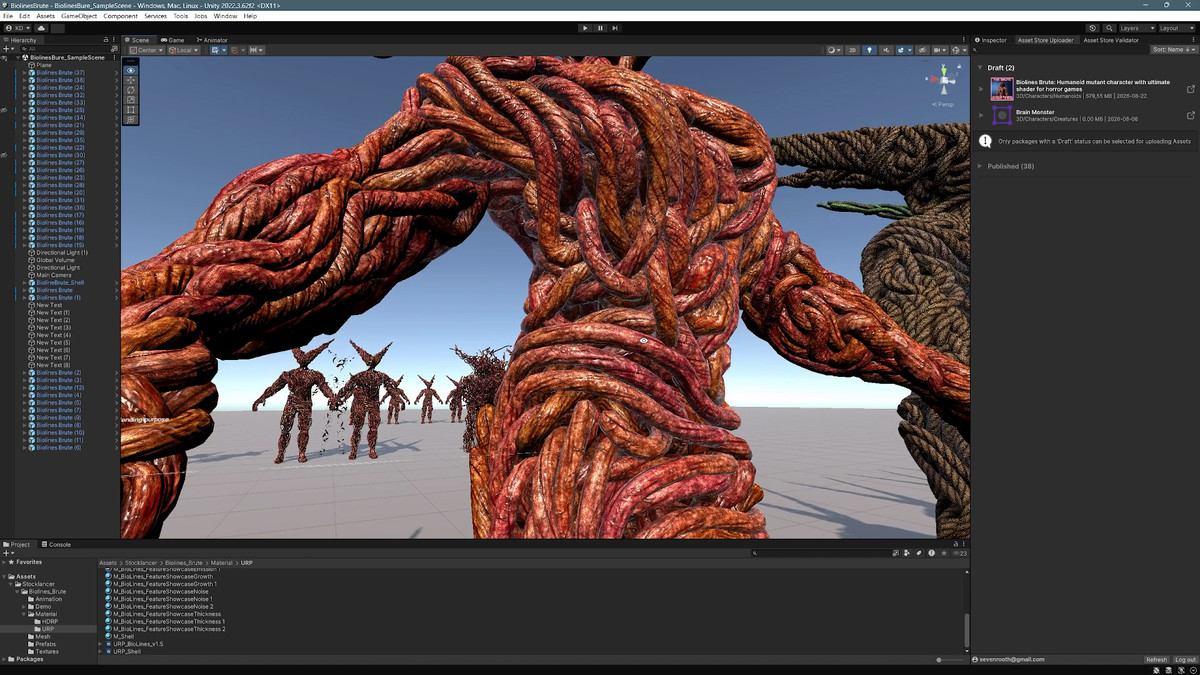The height and width of the screenshot is (675, 1200).
Task: Expand Biolines Brute (37) in Hierarchy
Action: 25,73
